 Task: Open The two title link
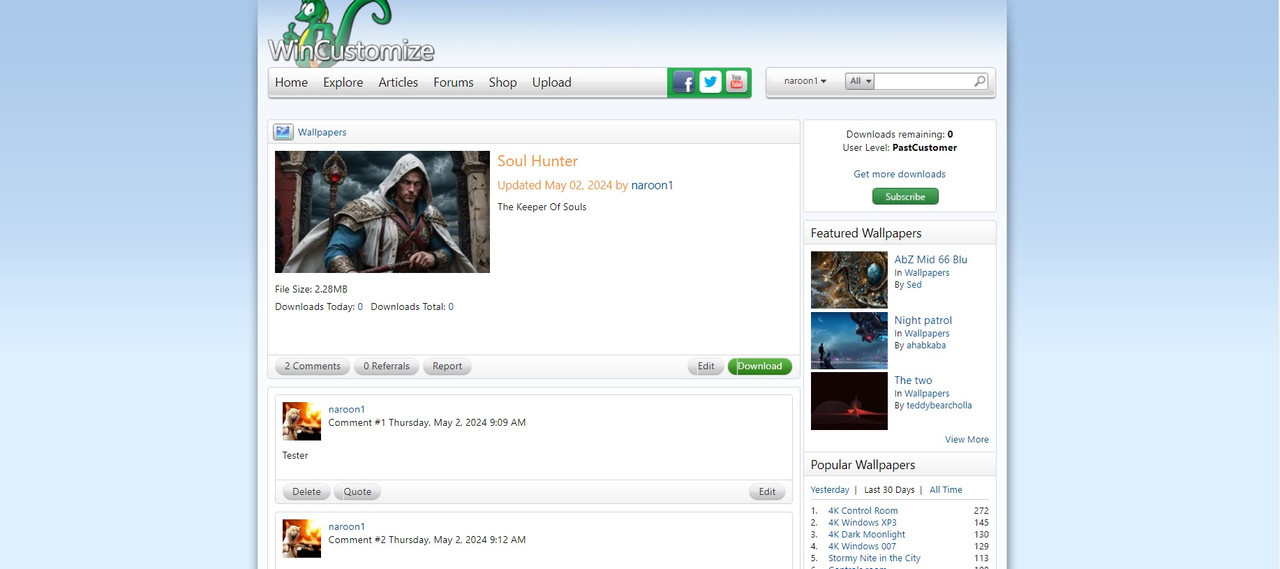pyautogui.click(x=913, y=380)
